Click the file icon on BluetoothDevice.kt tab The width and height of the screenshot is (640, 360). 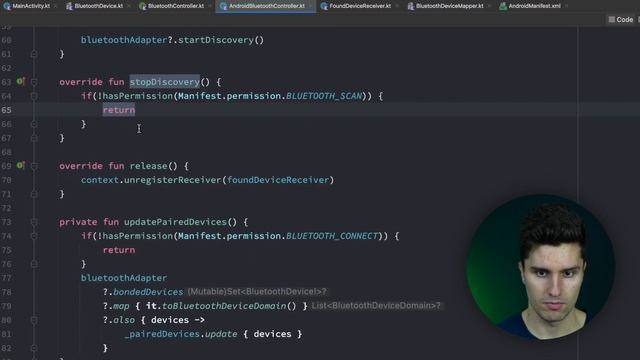69,6
